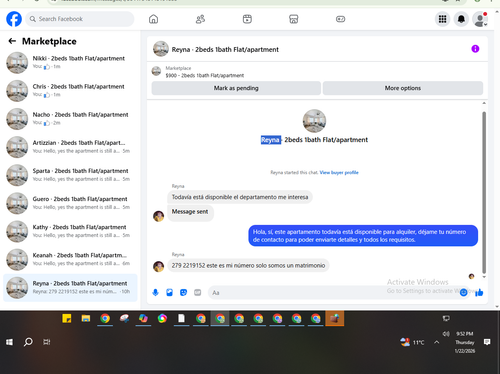Open the Facebook menu grid icon
Screen dimensions: 500x374
click(x=442, y=19)
